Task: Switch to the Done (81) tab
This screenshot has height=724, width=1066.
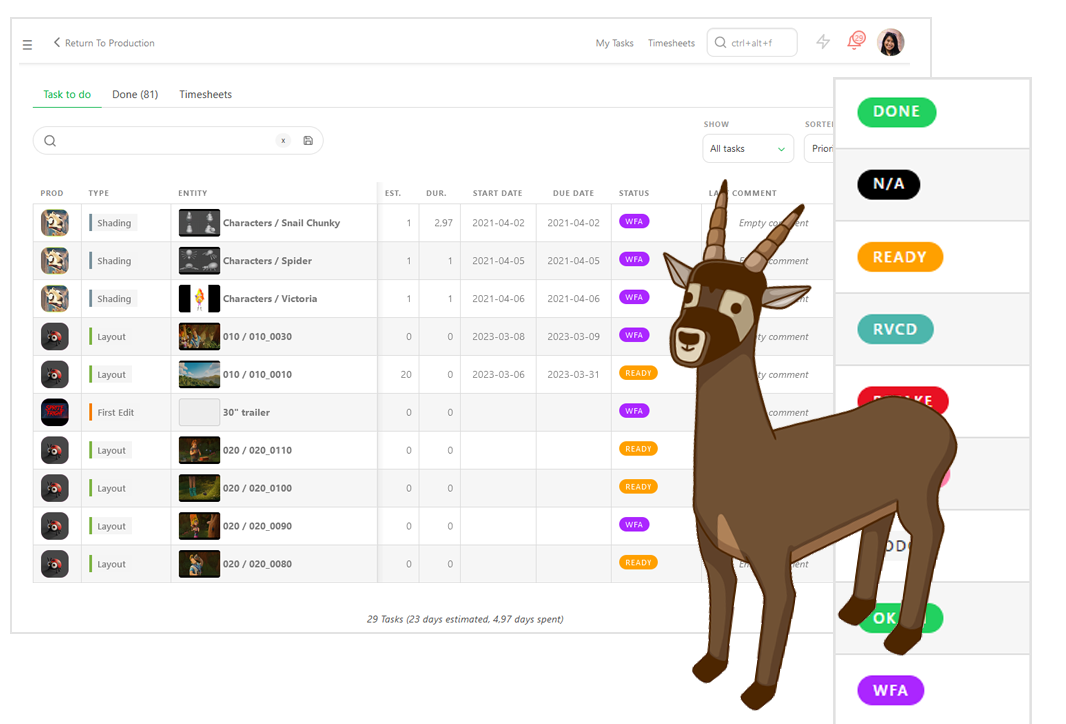Action: (135, 95)
